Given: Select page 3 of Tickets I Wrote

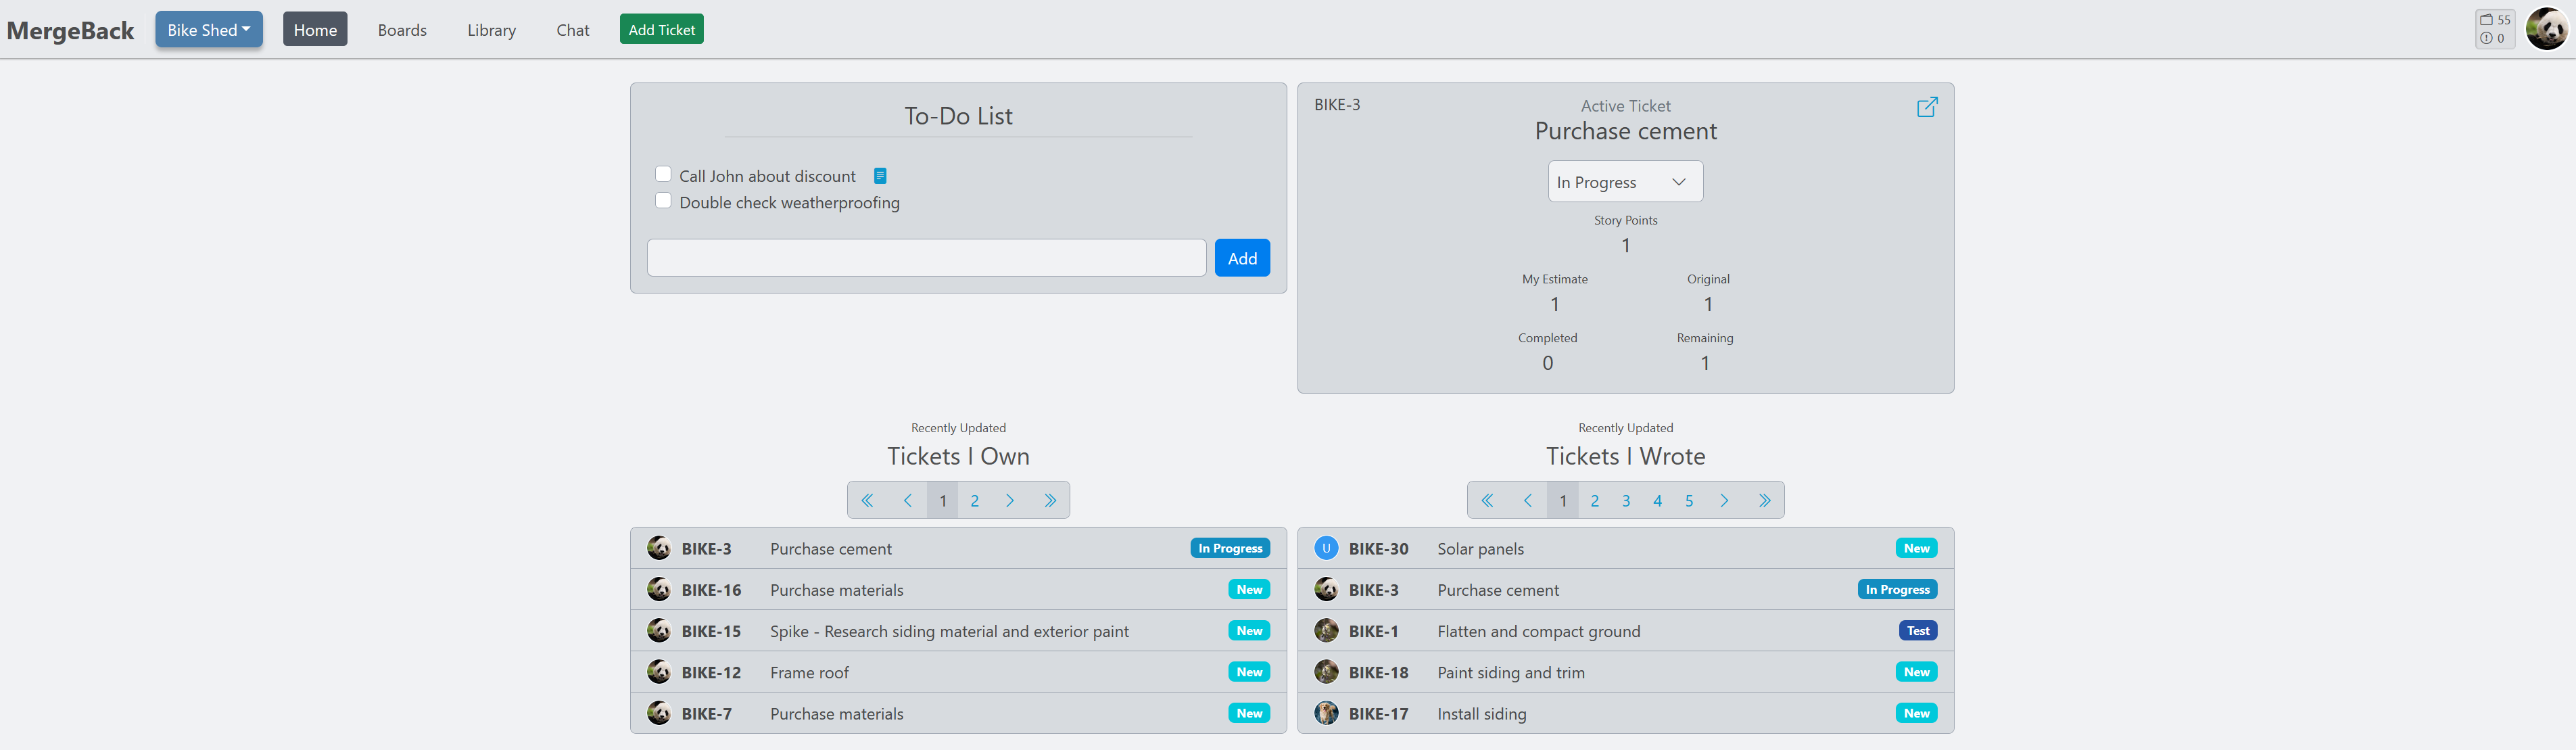Looking at the screenshot, I should click(x=1626, y=501).
